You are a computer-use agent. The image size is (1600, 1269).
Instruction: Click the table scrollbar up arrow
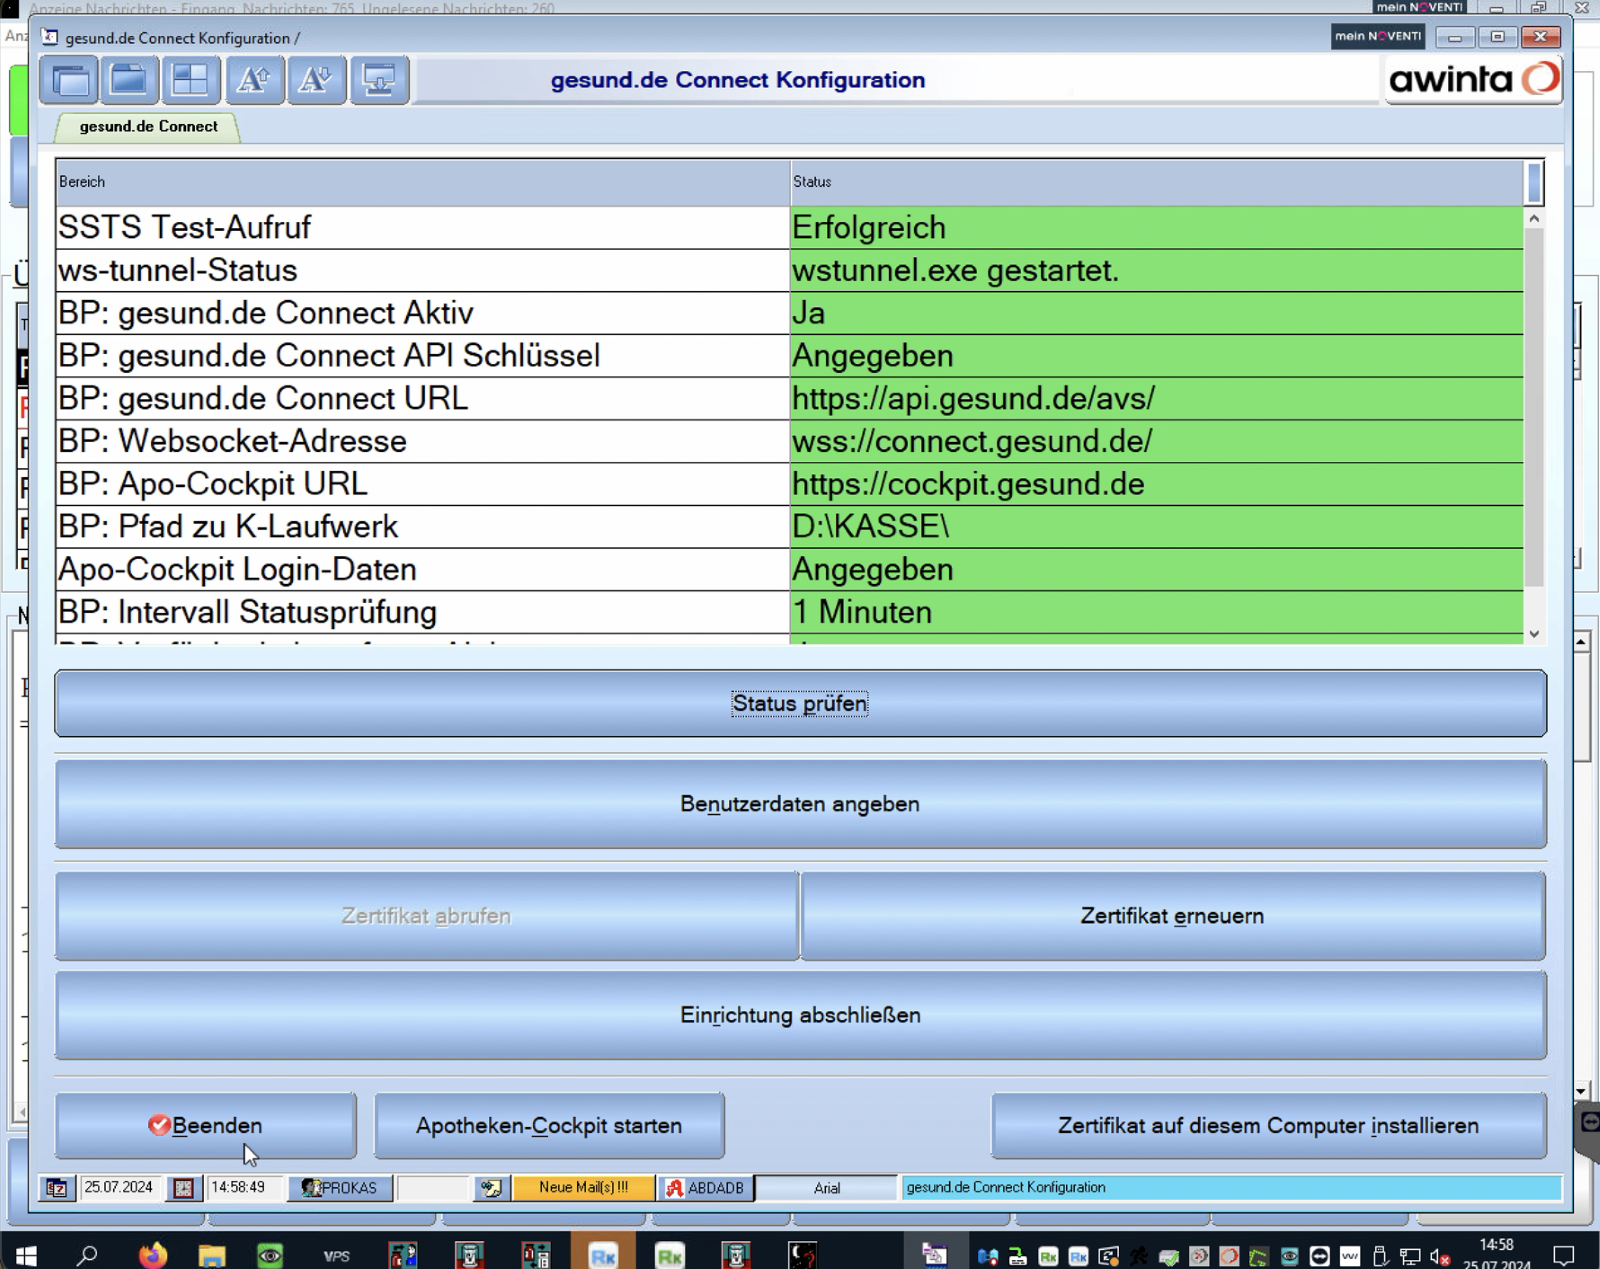pos(1534,218)
